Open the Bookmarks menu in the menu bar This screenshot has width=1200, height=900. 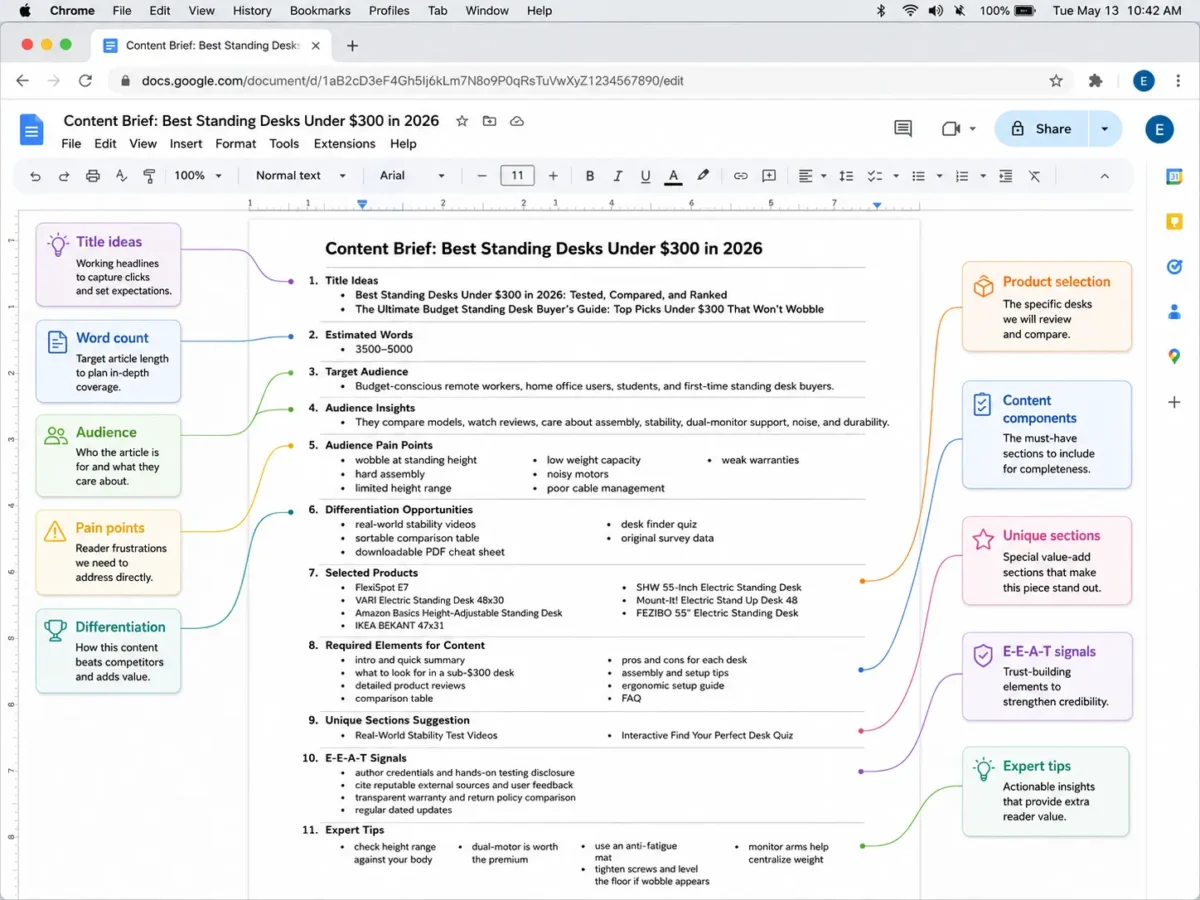[320, 11]
